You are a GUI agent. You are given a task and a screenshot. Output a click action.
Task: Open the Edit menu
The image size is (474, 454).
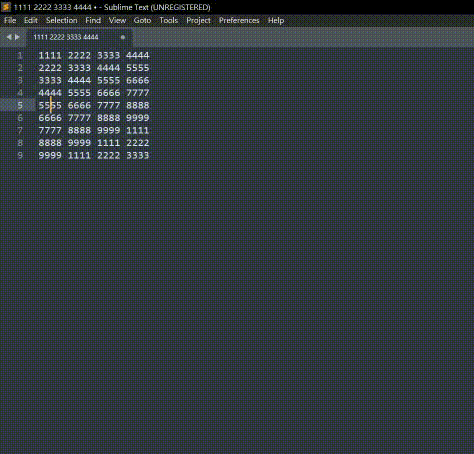(31, 20)
